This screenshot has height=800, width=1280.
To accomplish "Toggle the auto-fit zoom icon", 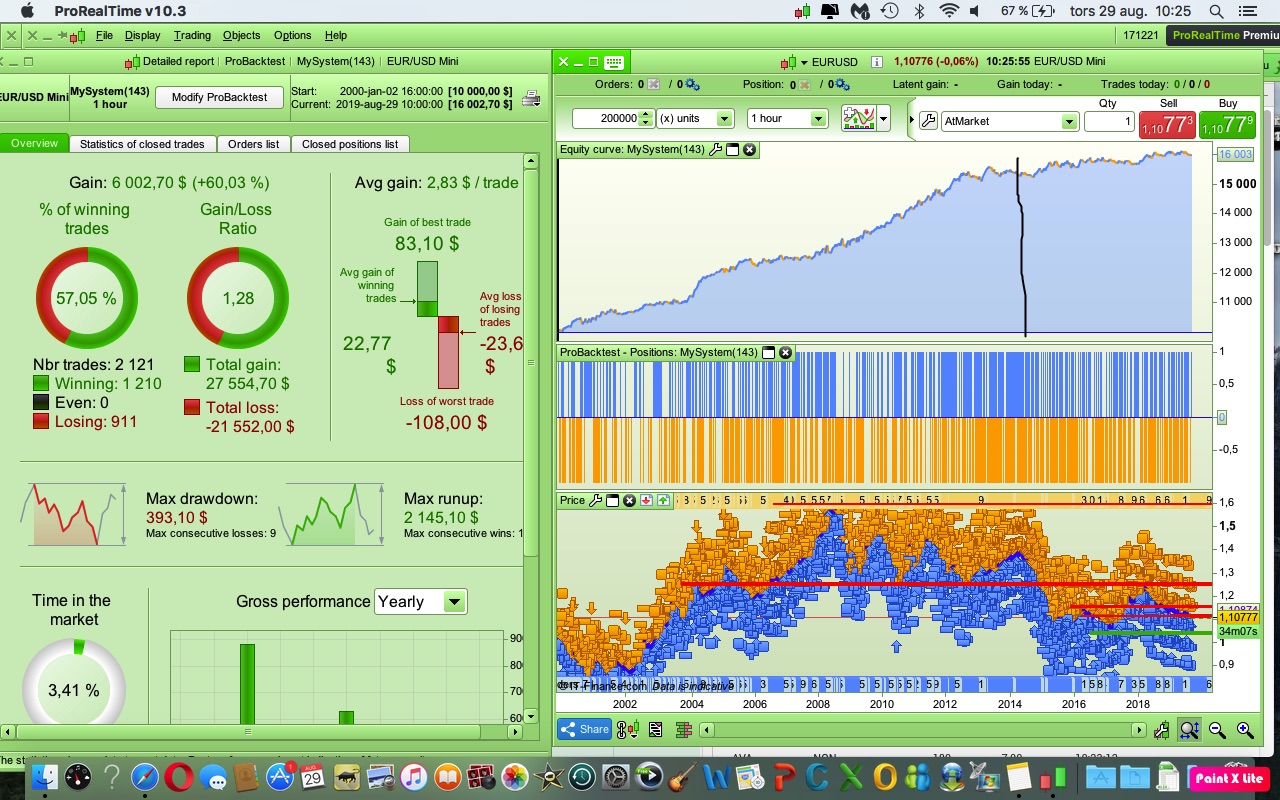I will 1189,730.
